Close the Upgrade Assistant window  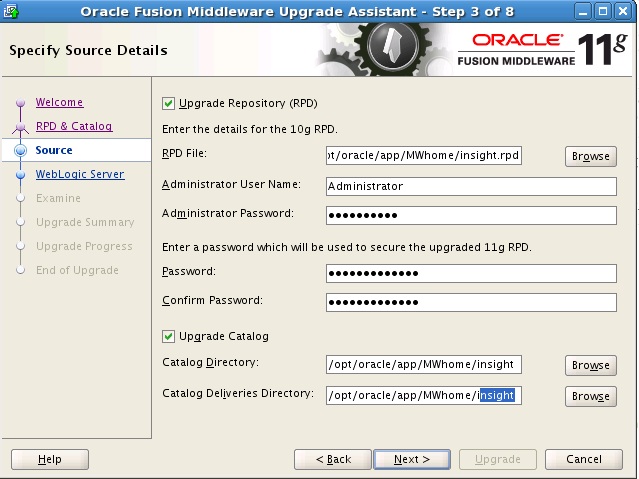tap(623, 11)
